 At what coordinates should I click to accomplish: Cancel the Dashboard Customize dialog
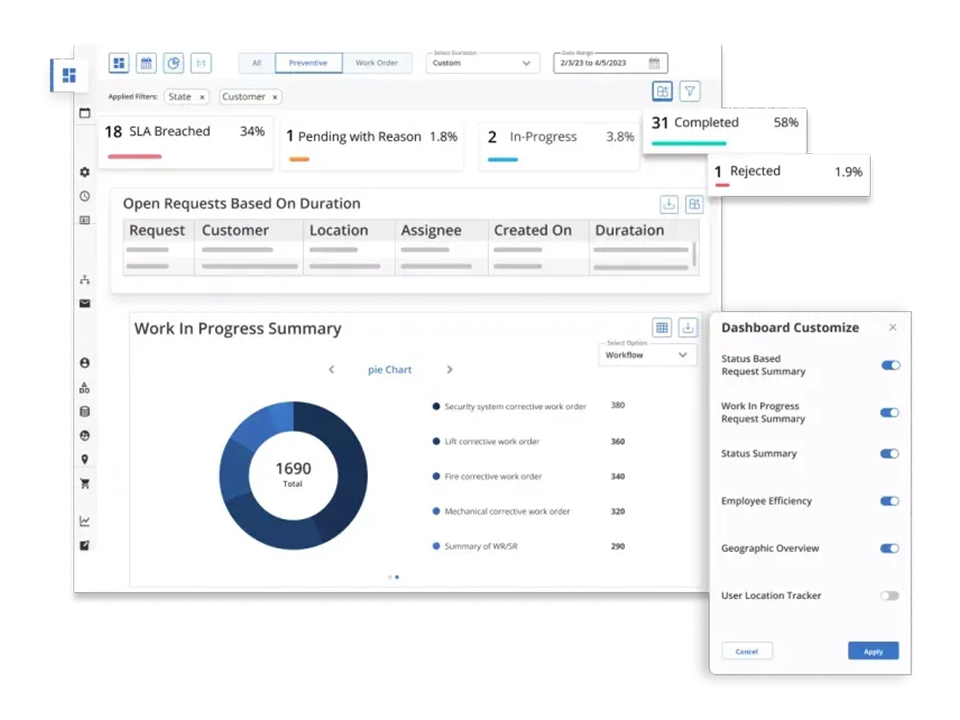[747, 651]
